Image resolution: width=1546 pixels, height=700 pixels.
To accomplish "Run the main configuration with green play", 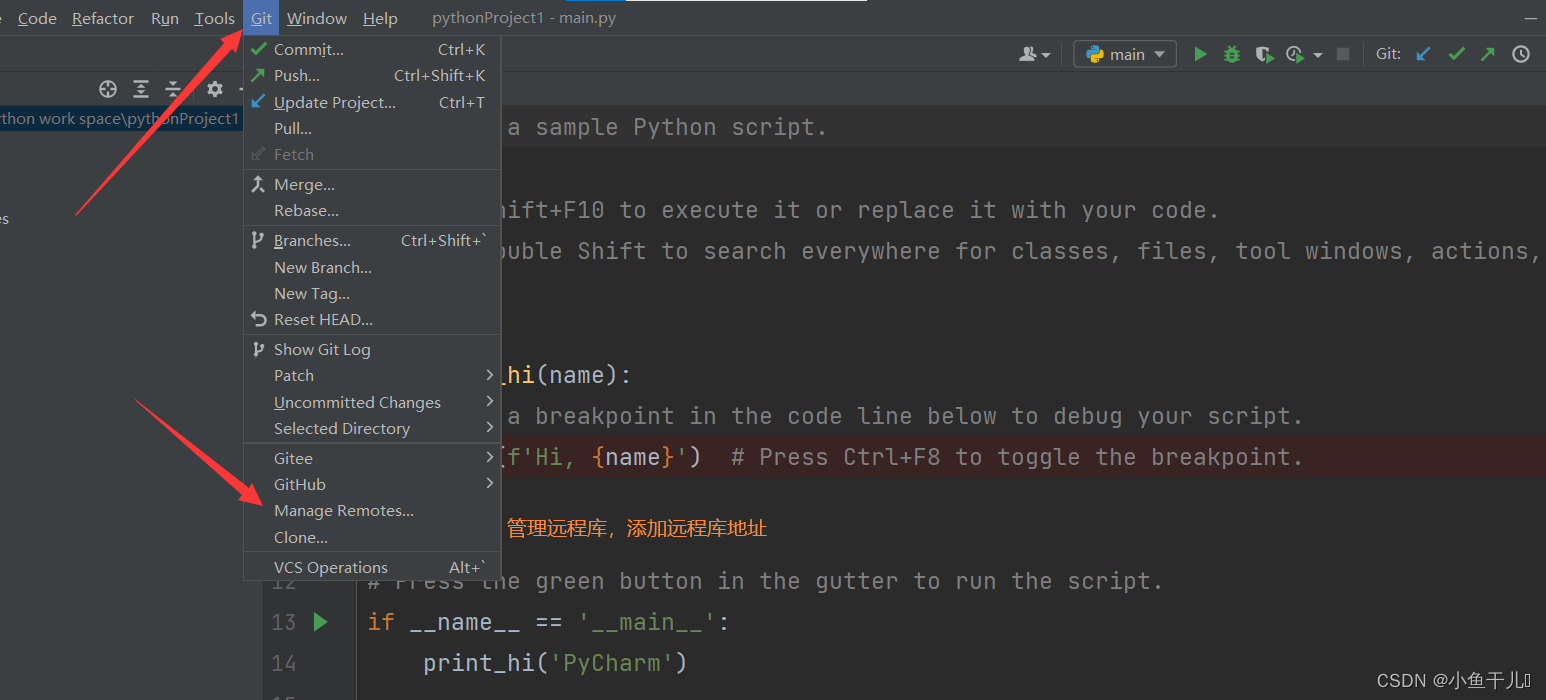I will pos(1201,54).
